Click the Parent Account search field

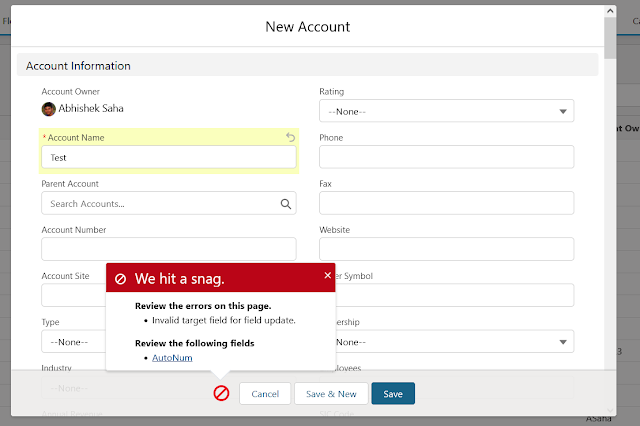pyautogui.click(x=169, y=203)
